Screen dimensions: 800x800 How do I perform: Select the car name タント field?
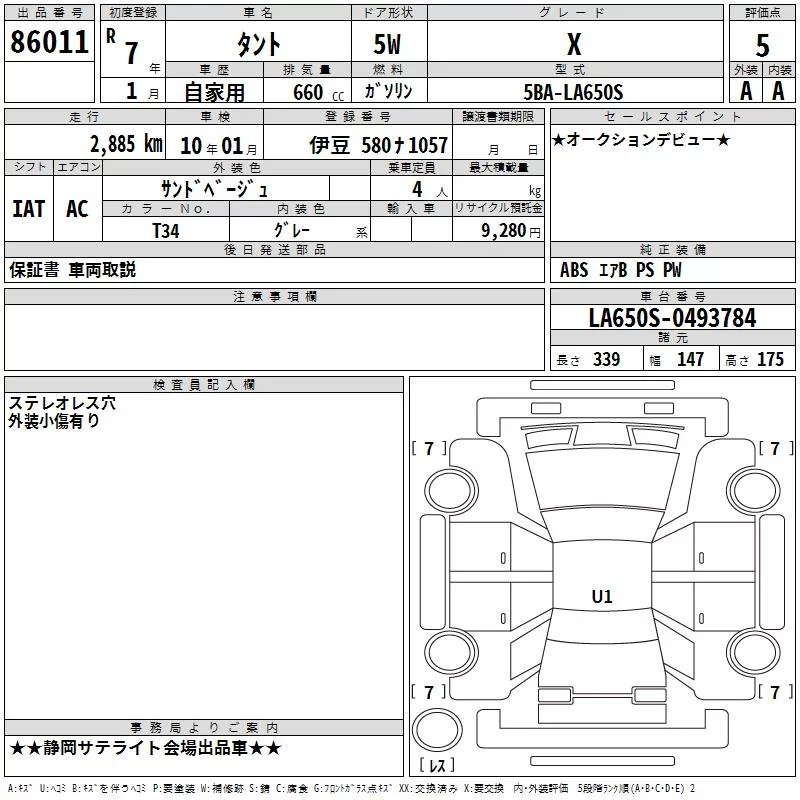point(257,45)
